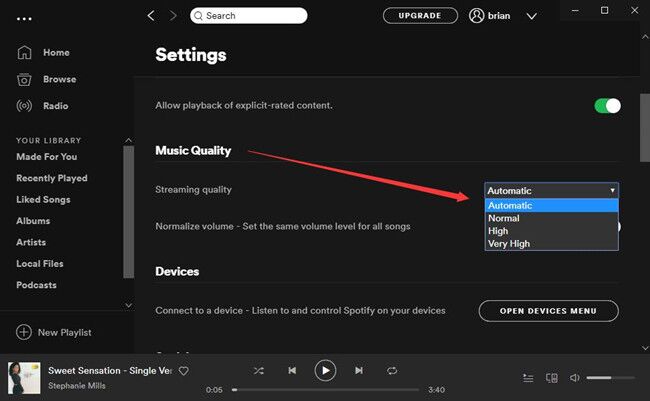The height and width of the screenshot is (401, 650).
Task: Click the sidebar down arrow under Podcasts
Action: pos(129,305)
